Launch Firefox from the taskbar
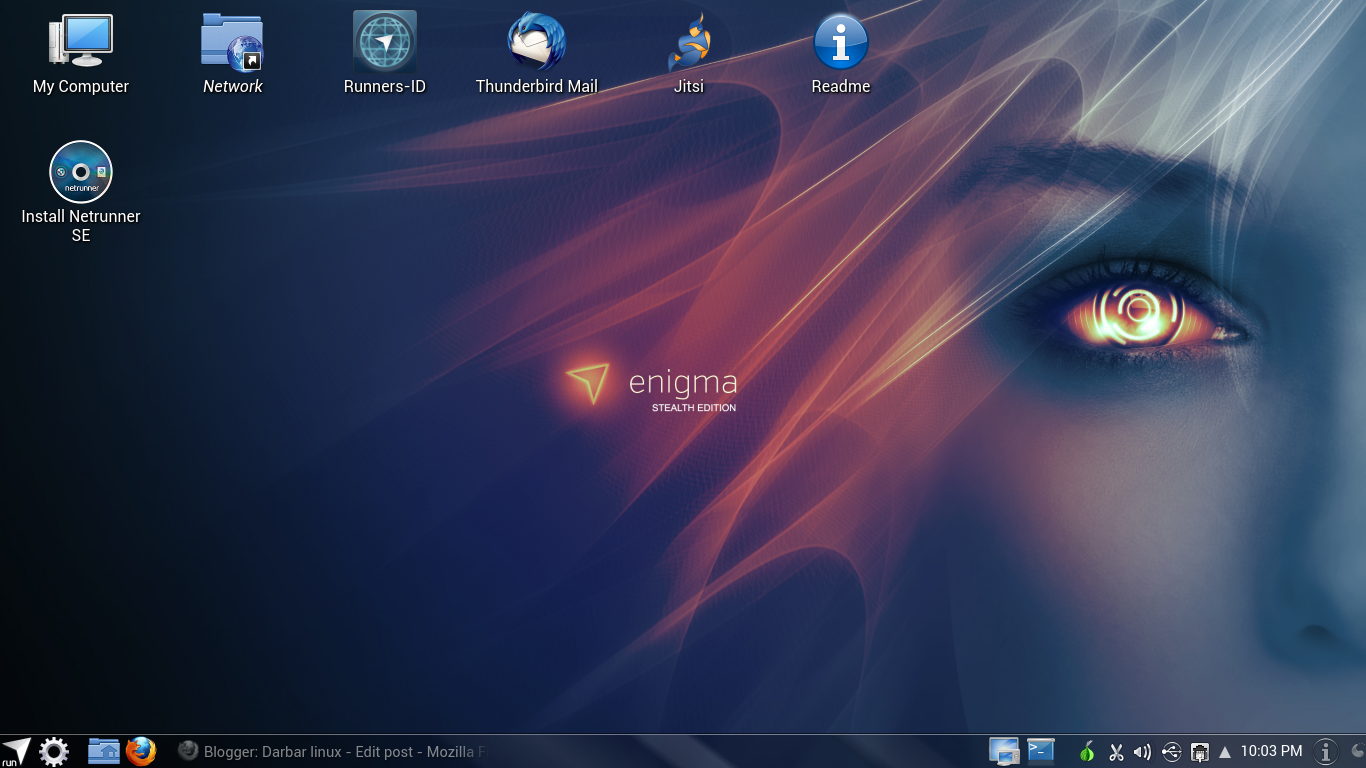Image resolution: width=1366 pixels, height=768 pixels. click(142, 751)
